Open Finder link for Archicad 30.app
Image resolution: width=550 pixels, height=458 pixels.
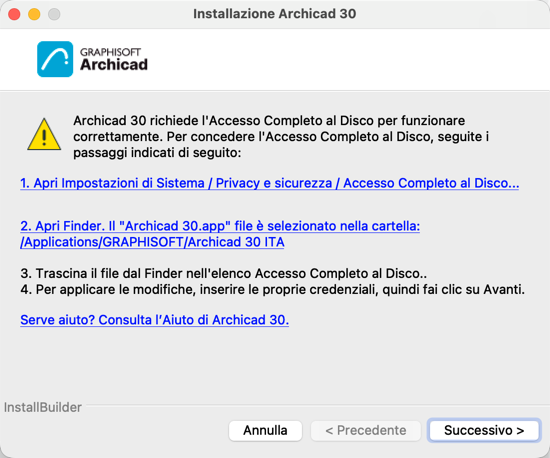point(220,234)
